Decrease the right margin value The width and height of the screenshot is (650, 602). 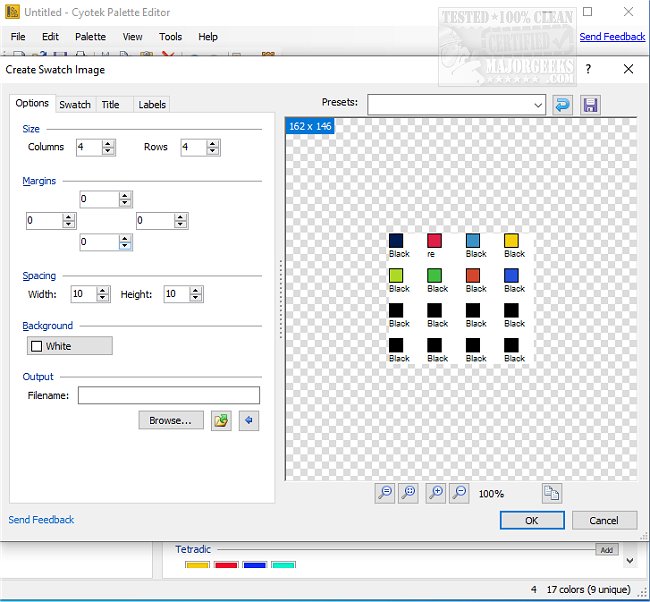coord(180,225)
